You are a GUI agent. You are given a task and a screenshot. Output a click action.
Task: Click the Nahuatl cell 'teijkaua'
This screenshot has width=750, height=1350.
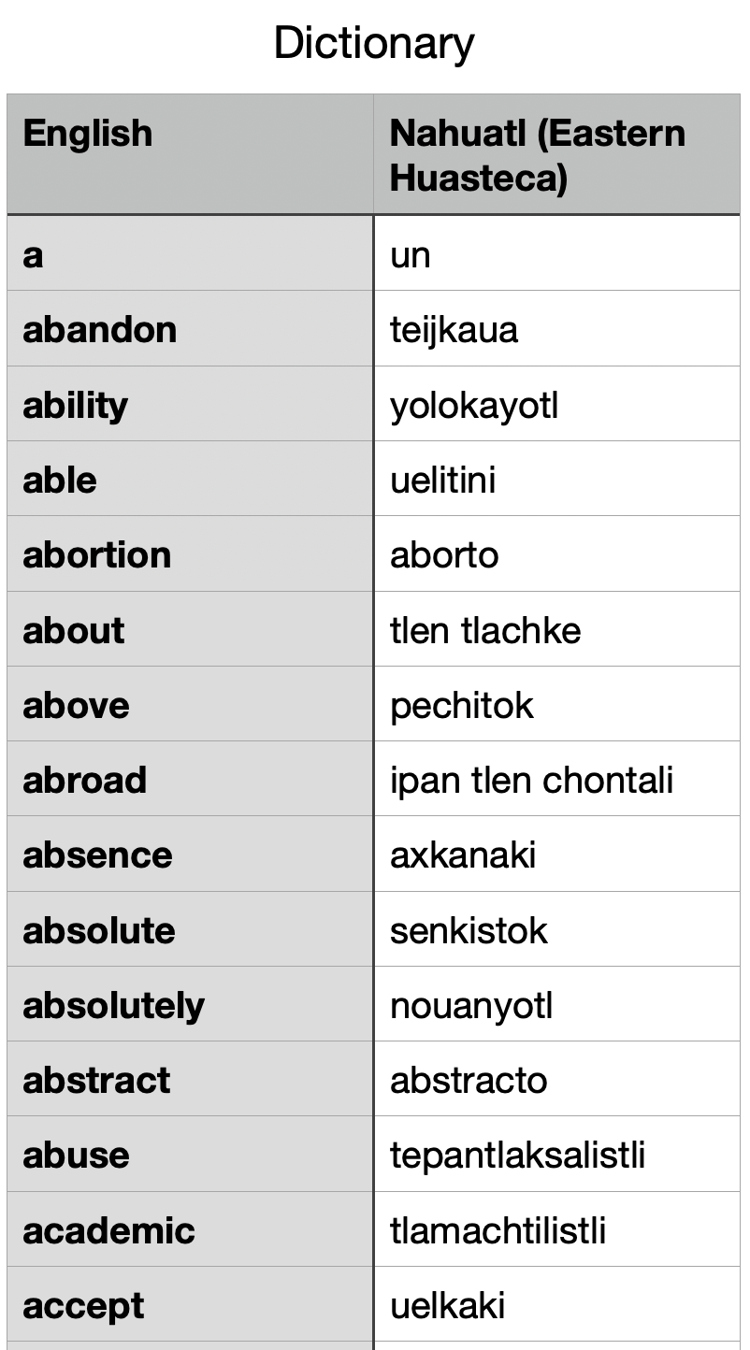(x=454, y=329)
